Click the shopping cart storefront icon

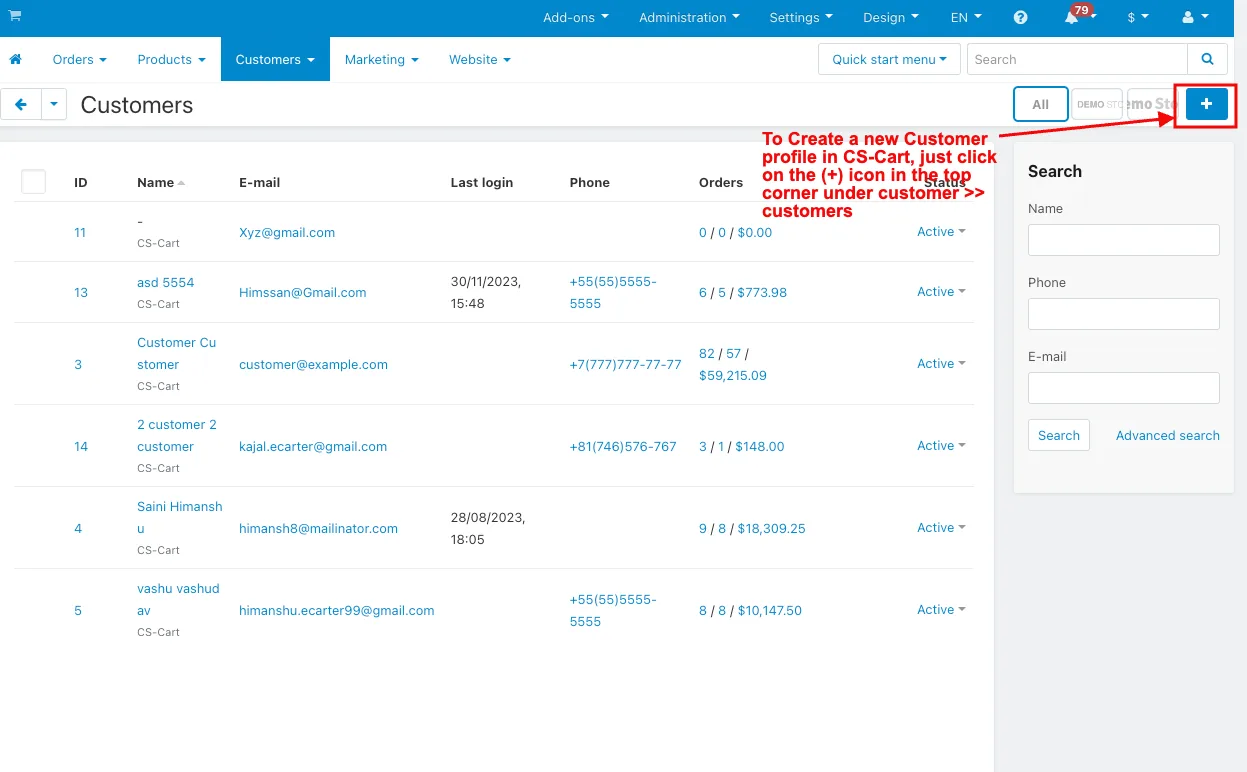tap(15, 16)
